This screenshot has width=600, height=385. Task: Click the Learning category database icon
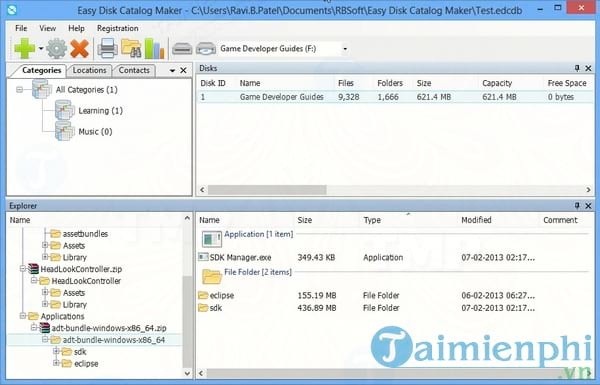click(x=64, y=110)
